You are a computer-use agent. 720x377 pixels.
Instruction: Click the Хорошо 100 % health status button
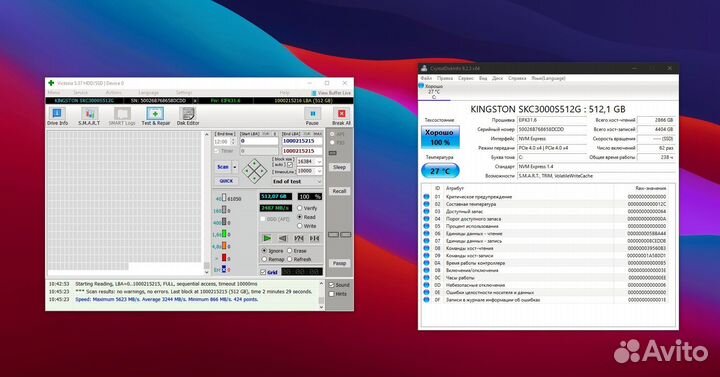point(440,137)
